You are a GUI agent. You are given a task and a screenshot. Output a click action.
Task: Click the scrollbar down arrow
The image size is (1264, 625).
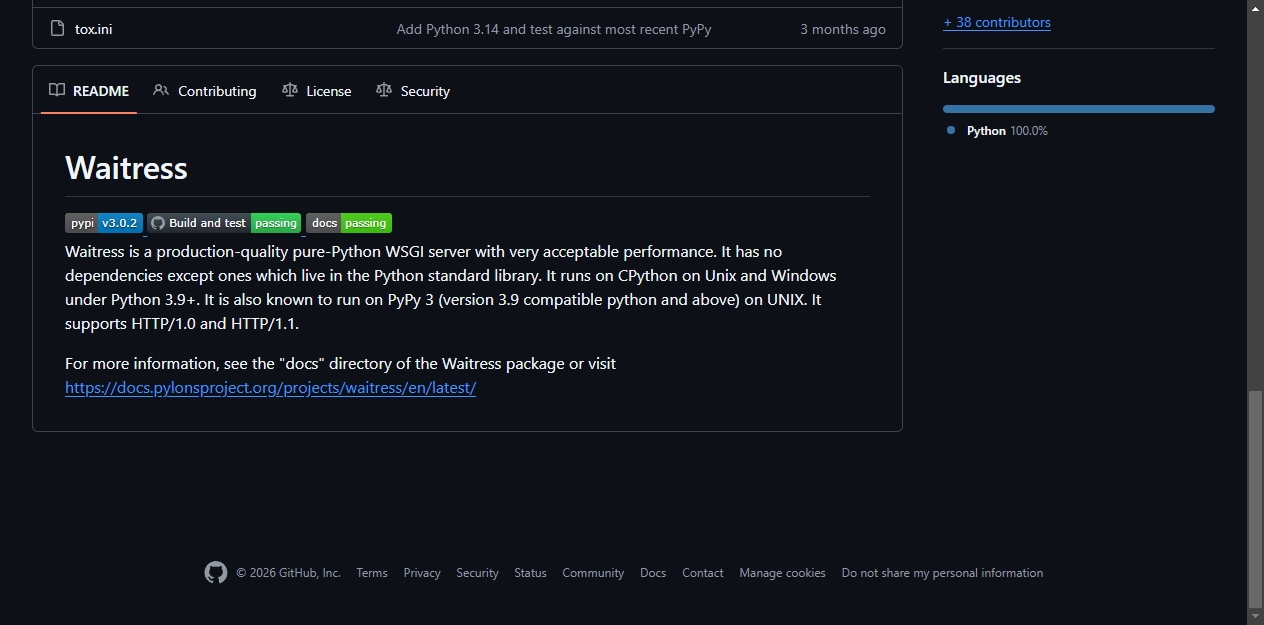(x=1255, y=617)
